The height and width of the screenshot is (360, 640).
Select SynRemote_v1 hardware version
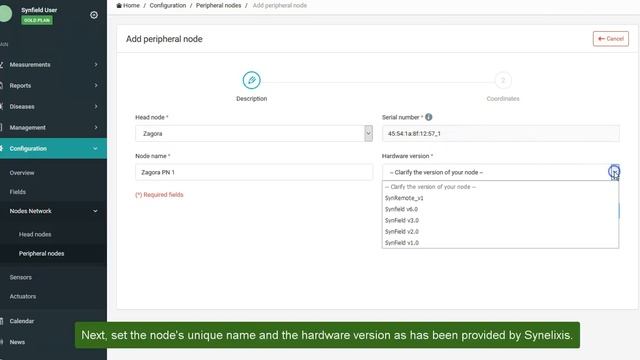(500, 198)
